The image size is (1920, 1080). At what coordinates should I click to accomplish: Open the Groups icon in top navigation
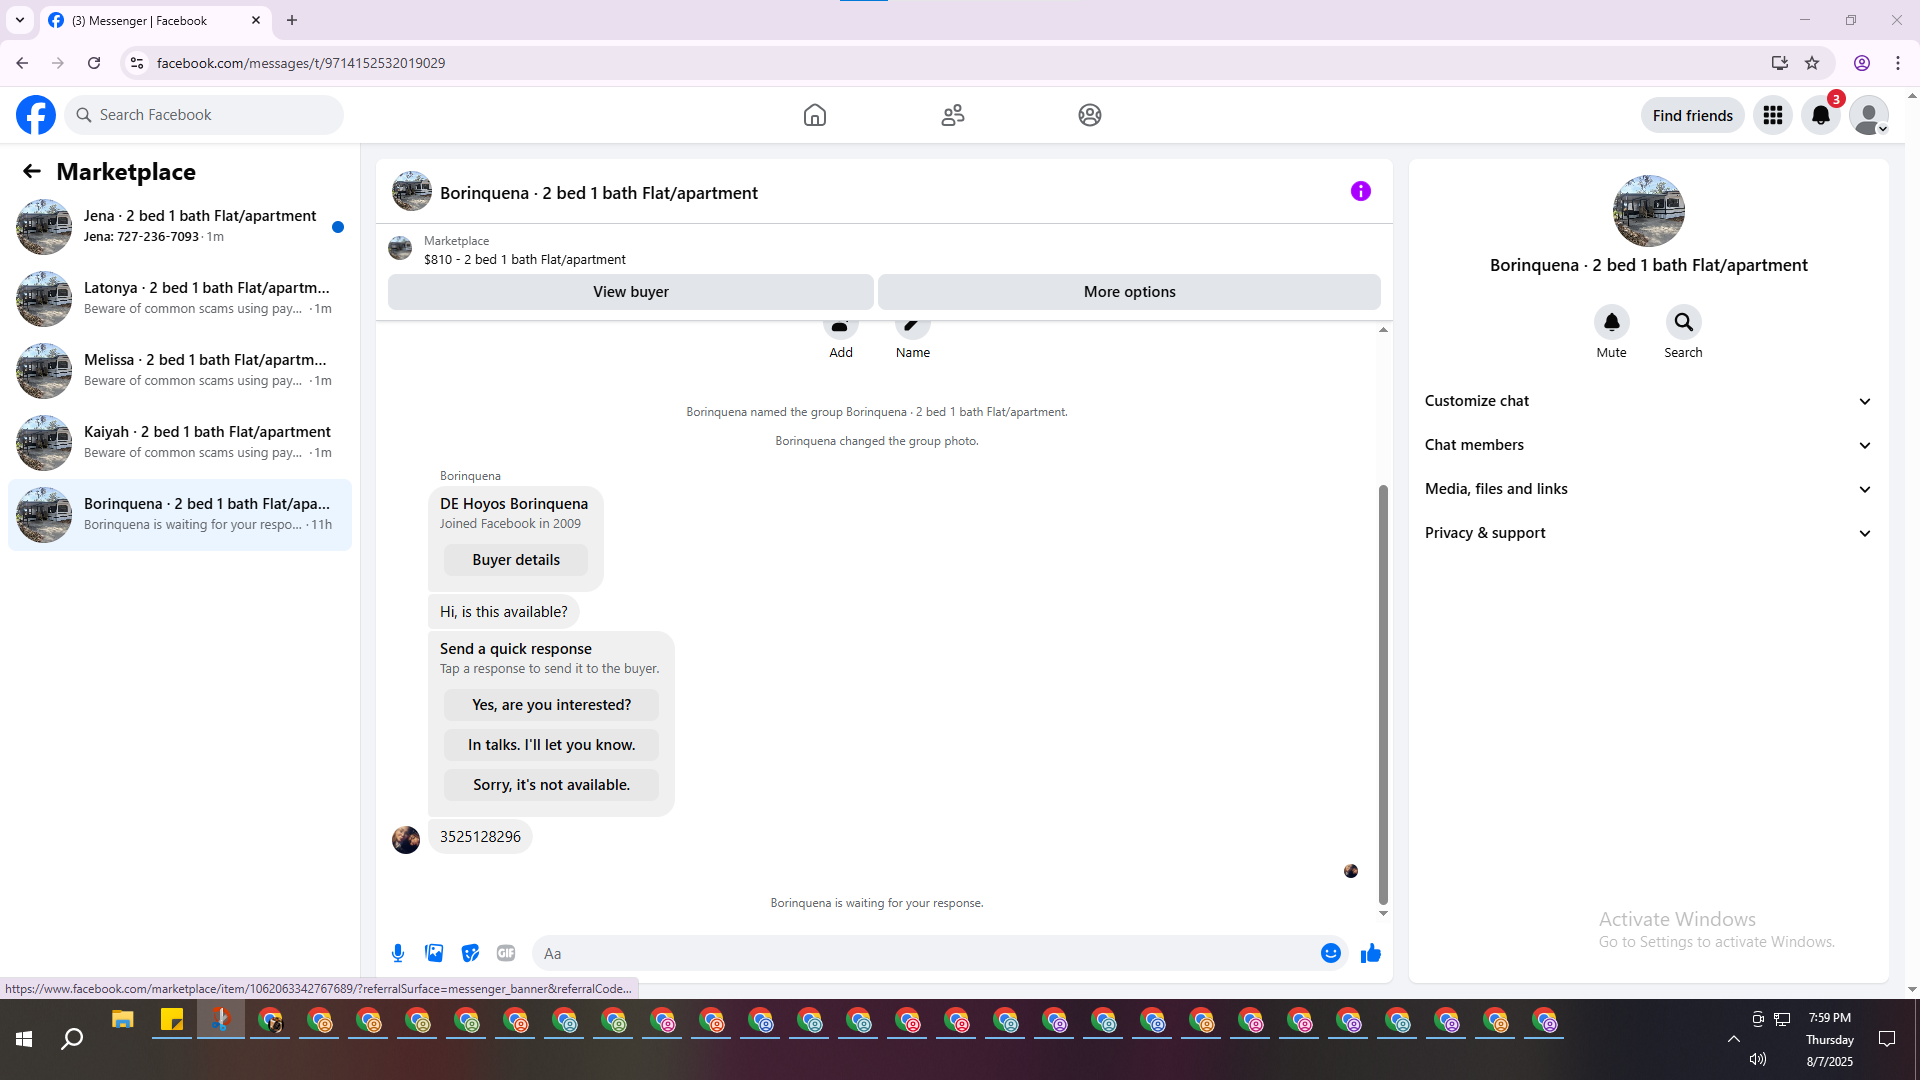click(x=1090, y=115)
